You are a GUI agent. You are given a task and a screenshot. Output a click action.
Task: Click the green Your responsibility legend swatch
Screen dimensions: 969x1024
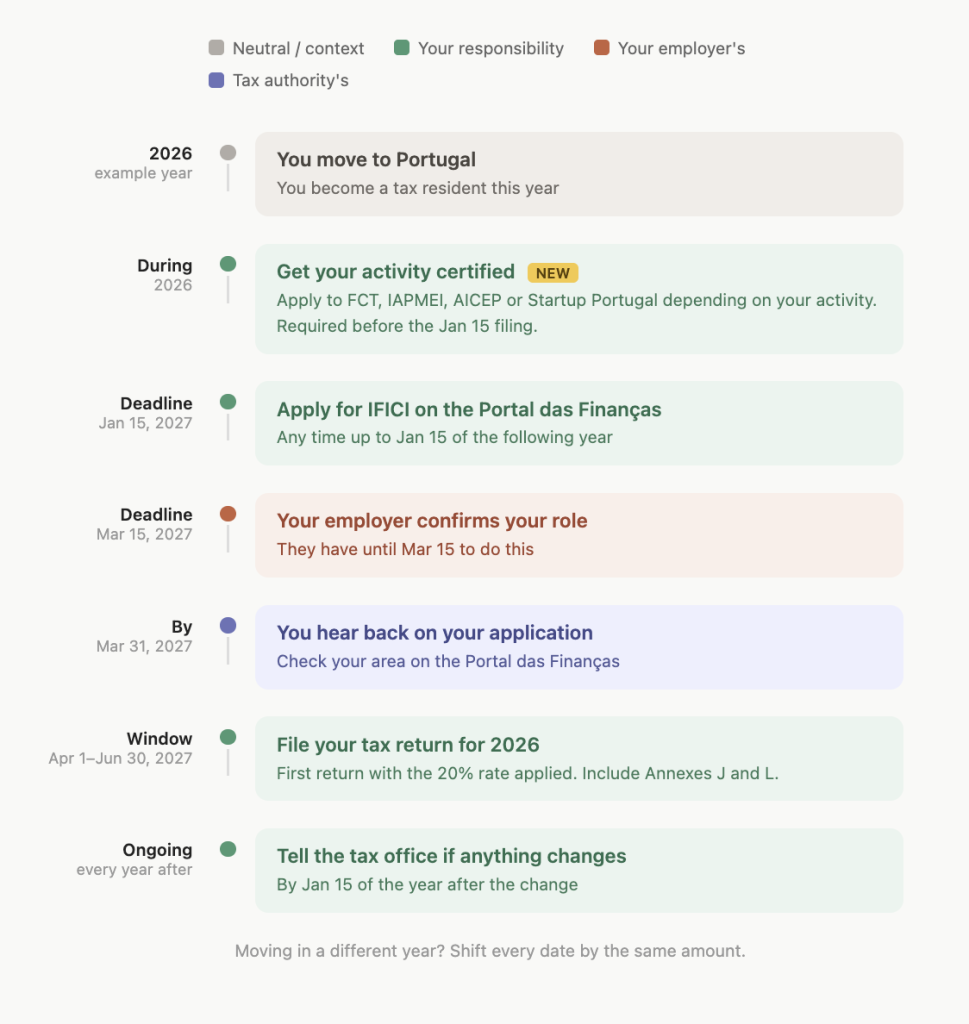coord(402,48)
